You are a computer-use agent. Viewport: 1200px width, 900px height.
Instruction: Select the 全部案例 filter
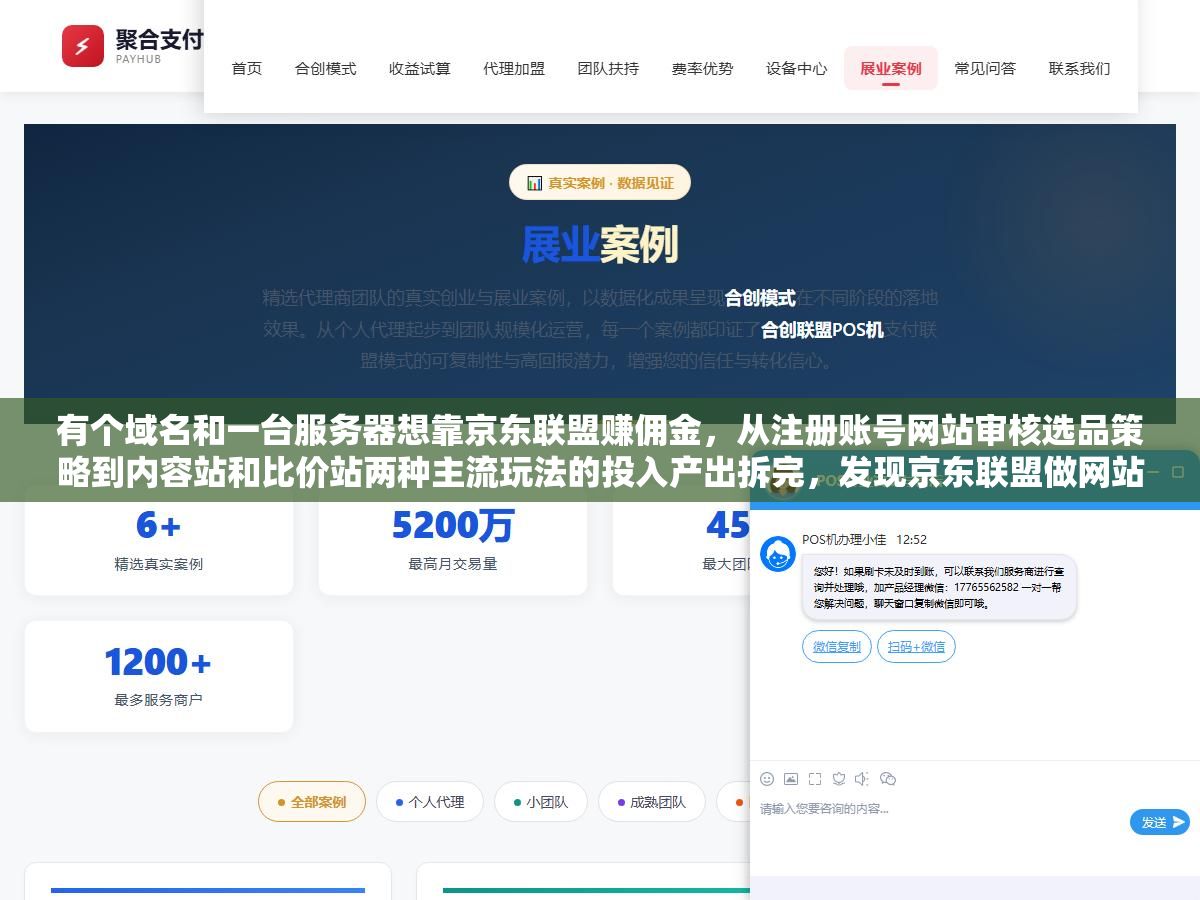tap(312, 802)
